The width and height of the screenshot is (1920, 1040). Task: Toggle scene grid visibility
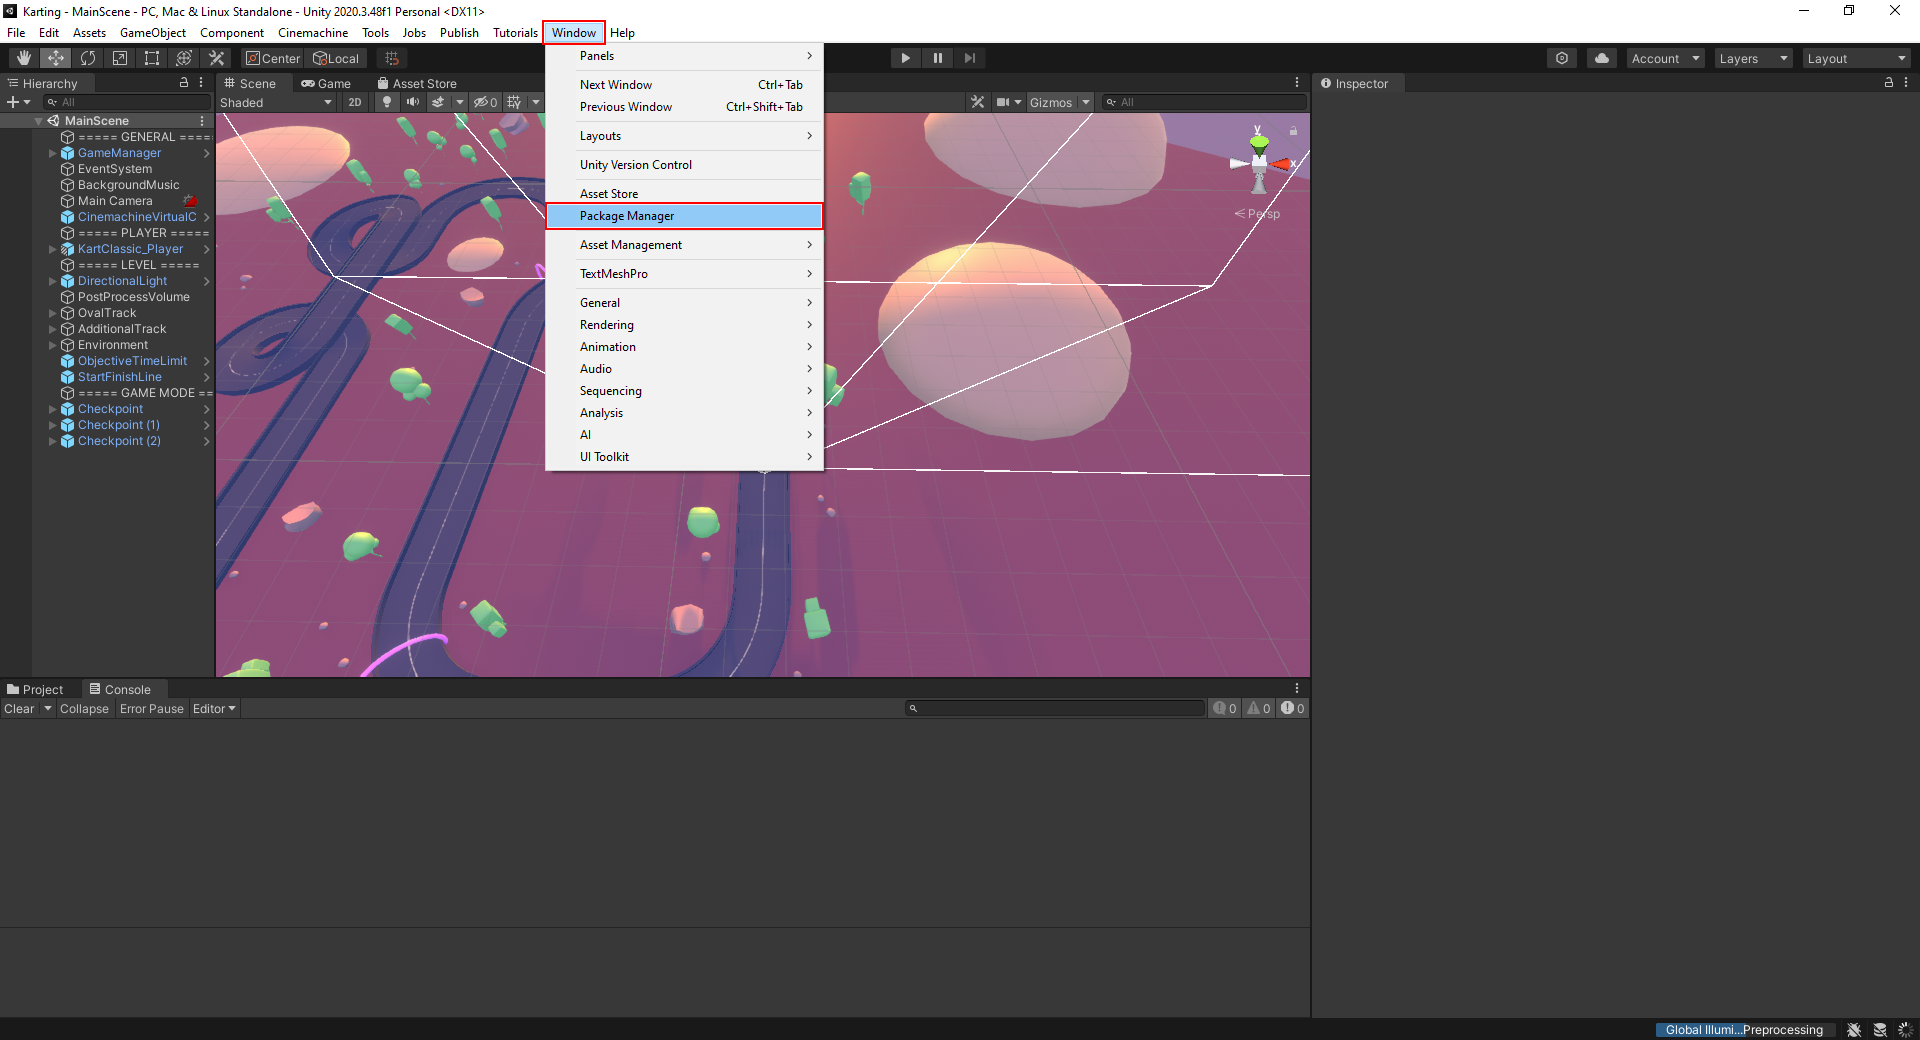(514, 102)
